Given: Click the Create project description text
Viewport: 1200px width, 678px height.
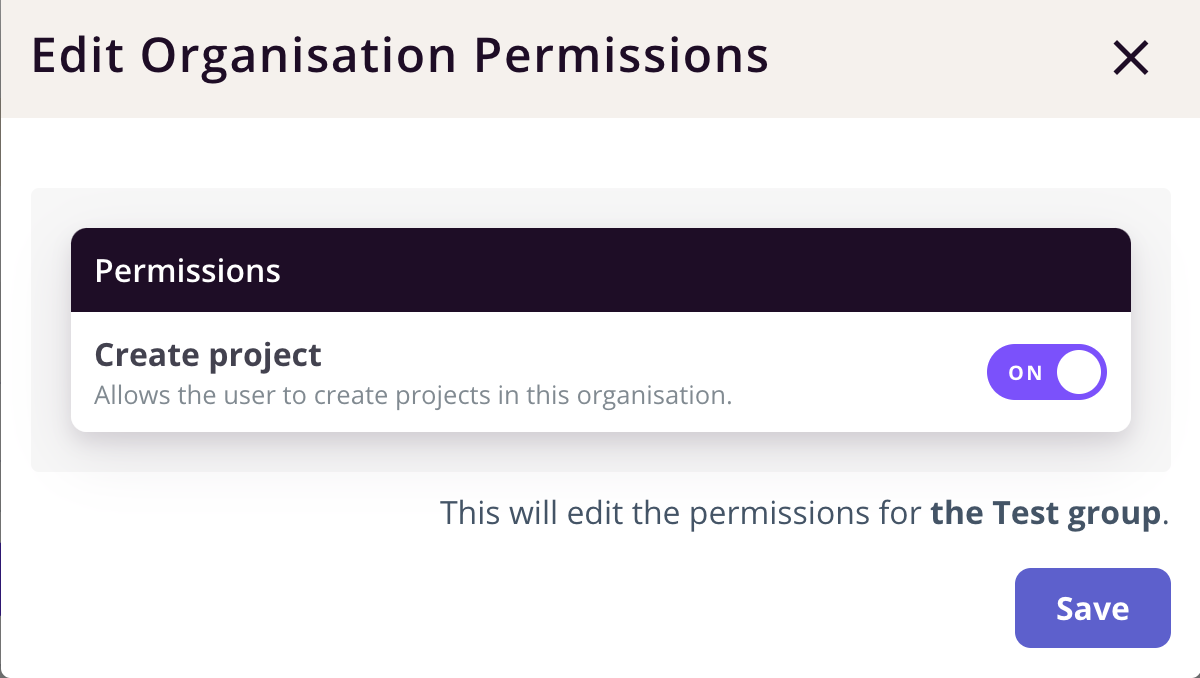Looking at the screenshot, I should point(413,395).
